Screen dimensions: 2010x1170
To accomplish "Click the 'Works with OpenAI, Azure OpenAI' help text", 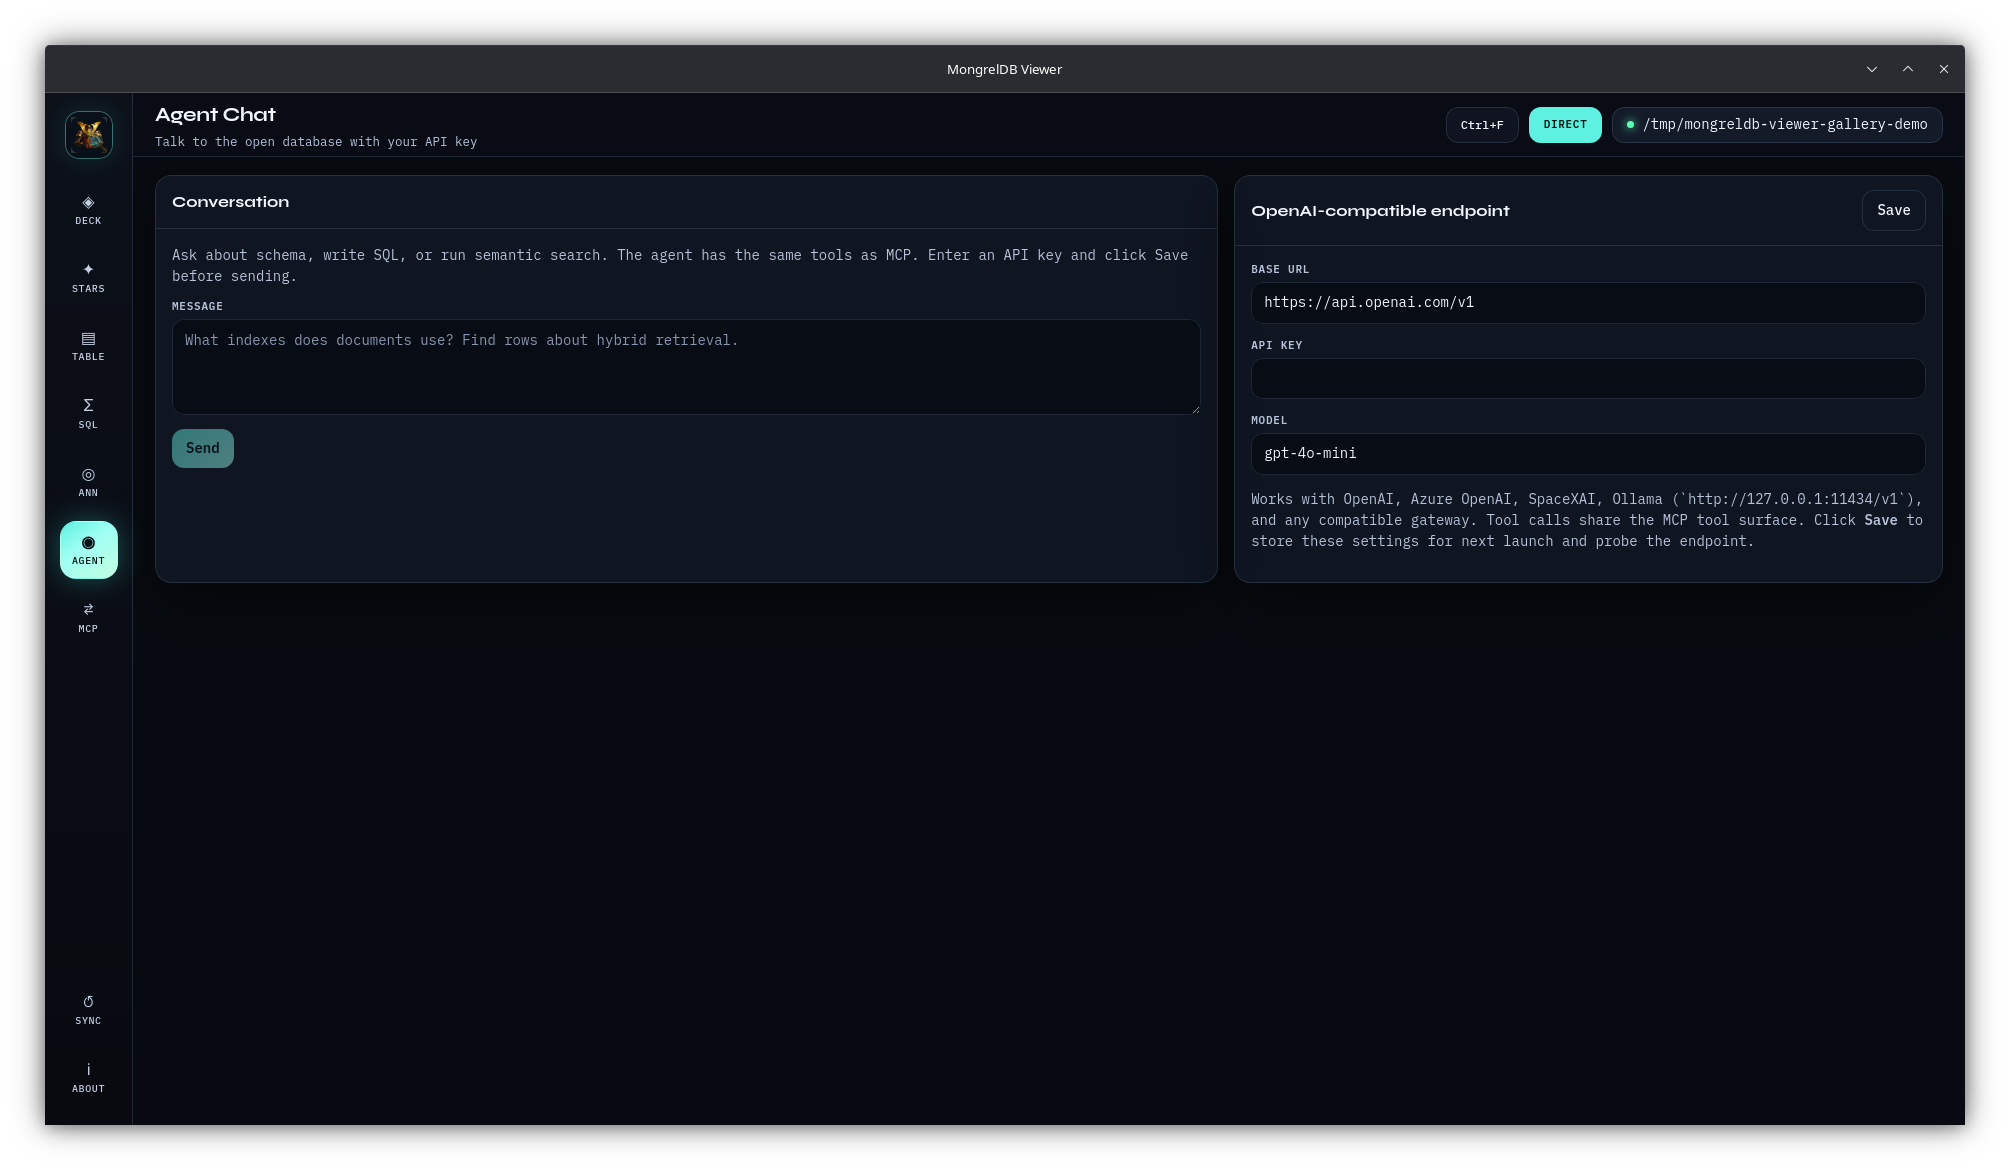I will point(1587,520).
